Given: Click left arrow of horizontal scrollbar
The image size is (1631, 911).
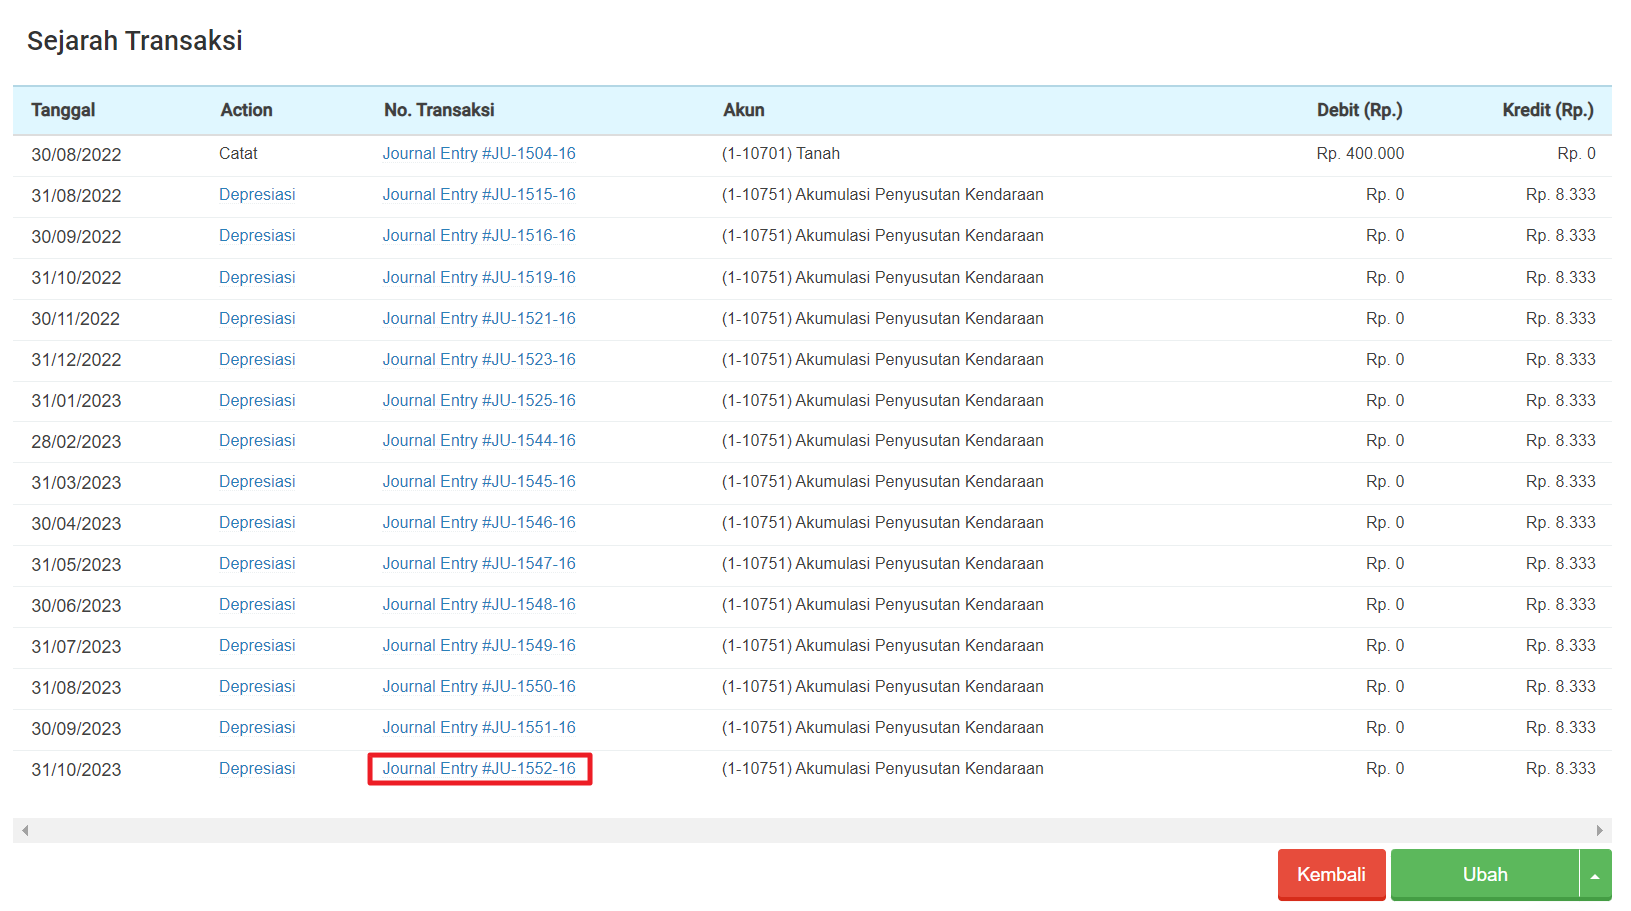Looking at the screenshot, I should 25,831.
